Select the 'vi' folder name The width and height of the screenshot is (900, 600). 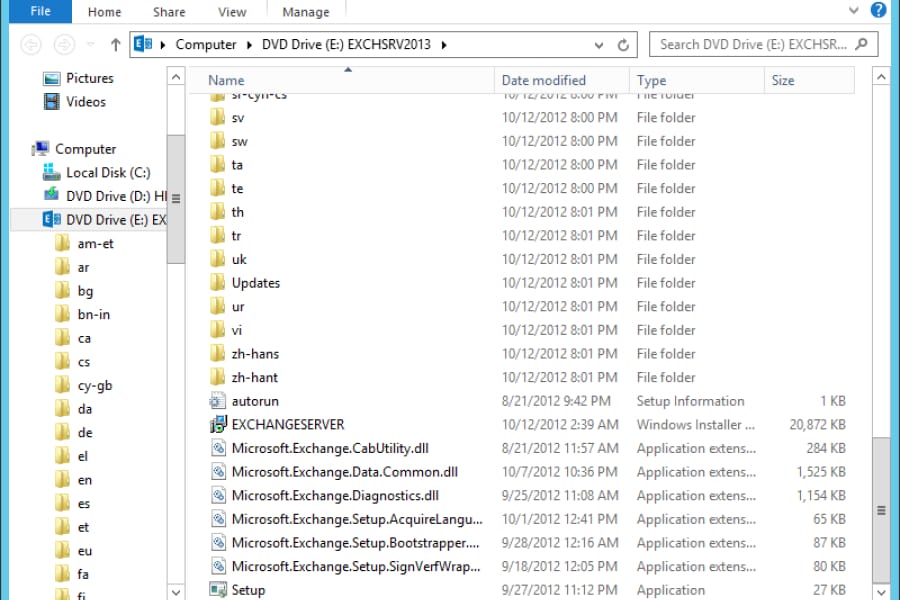[x=236, y=330]
